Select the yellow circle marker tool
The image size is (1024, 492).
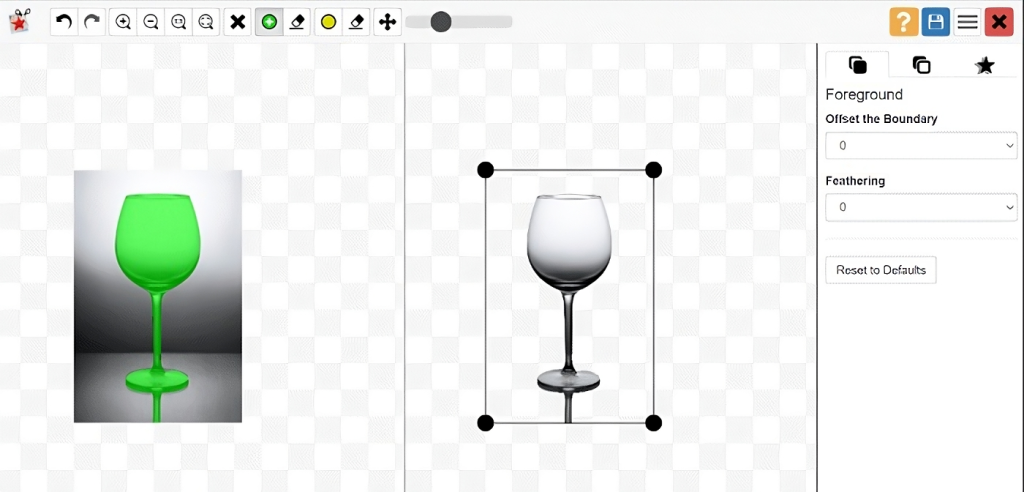click(328, 22)
